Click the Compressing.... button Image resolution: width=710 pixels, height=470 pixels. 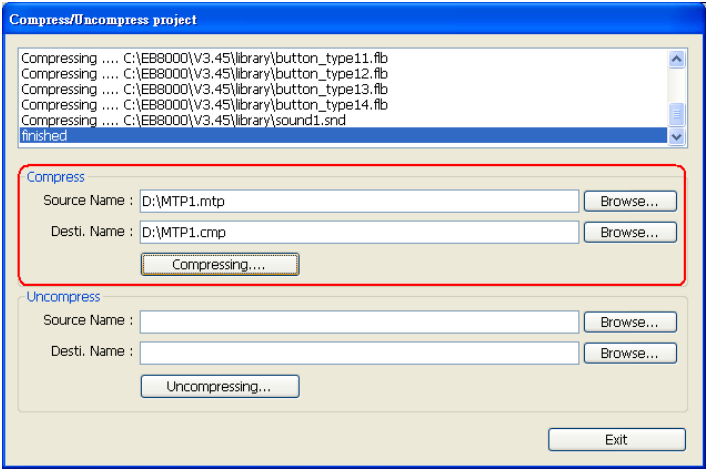click(x=220, y=264)
